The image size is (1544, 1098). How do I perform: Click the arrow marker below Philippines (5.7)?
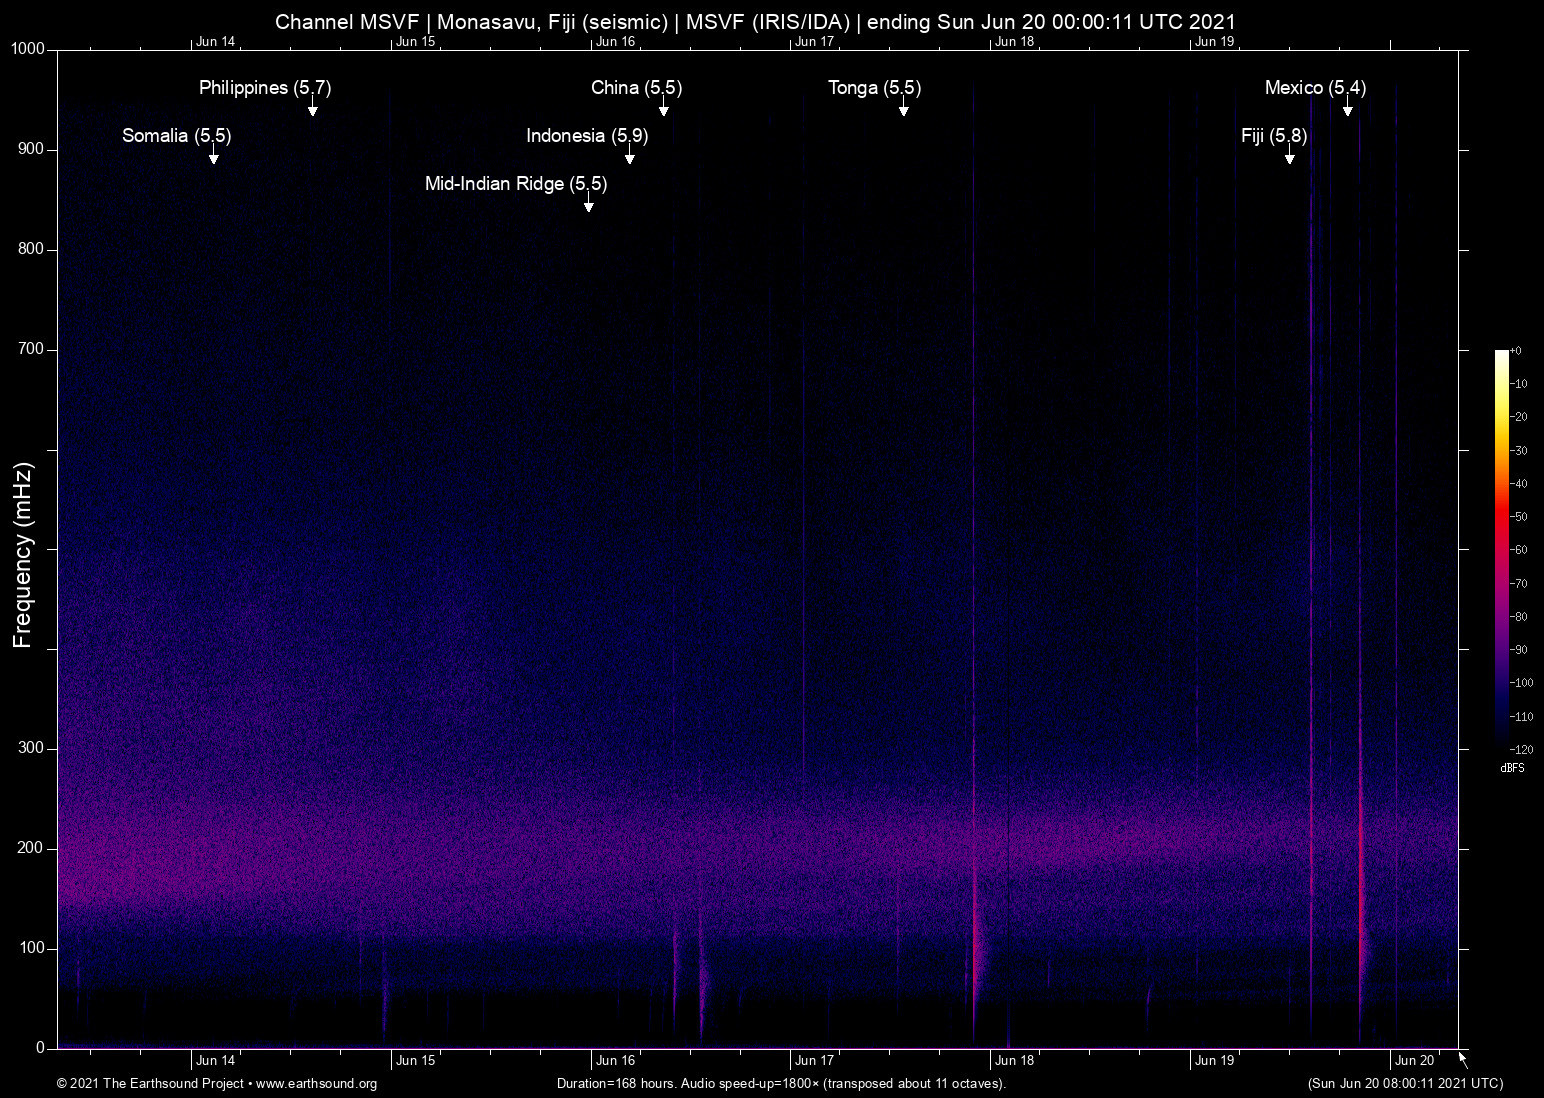tap(312, 110)
